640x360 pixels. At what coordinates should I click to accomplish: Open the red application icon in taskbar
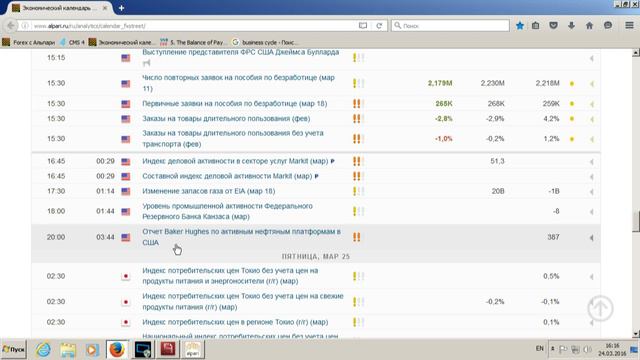pos(168,350)
